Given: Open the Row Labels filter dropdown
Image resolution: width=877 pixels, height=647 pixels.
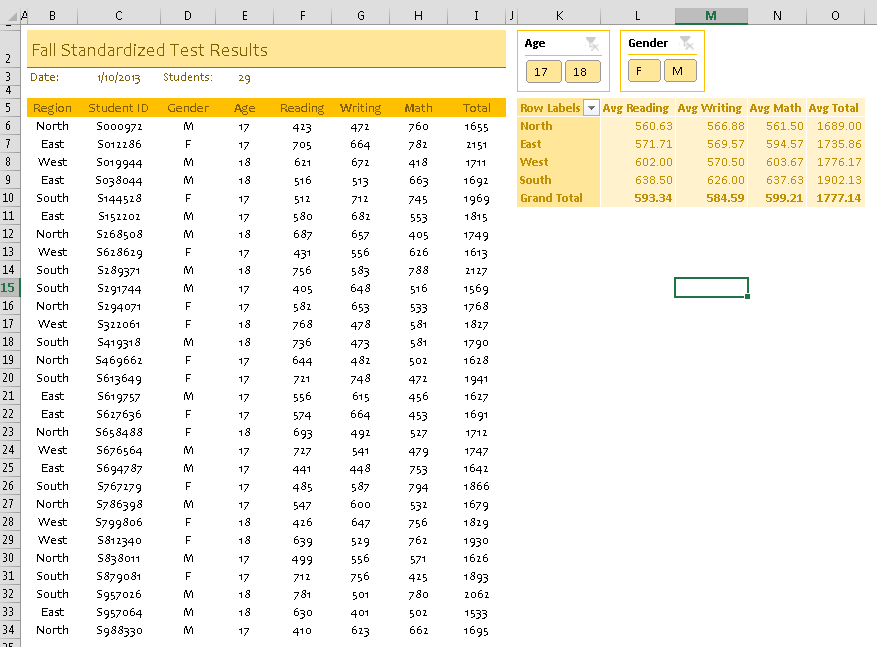Looking at the screenshot, I should (x=591, y=108).
